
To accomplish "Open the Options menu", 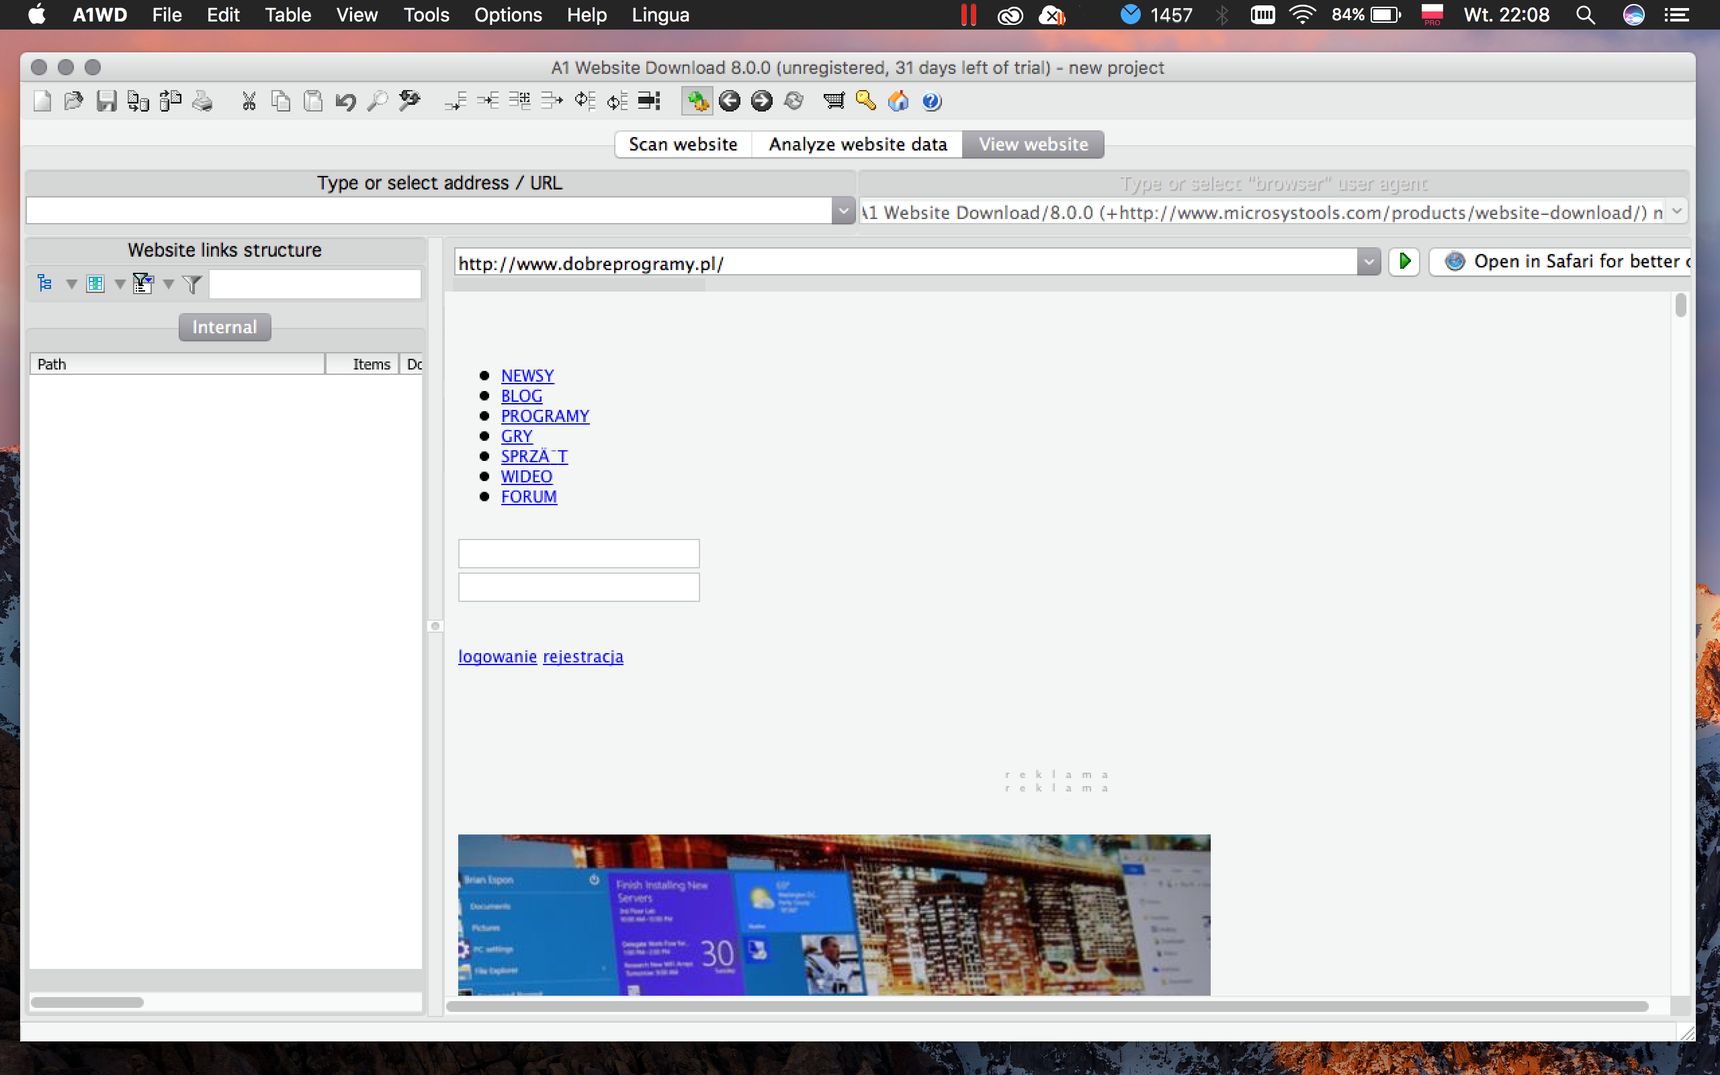I will [x=508, y=15].
